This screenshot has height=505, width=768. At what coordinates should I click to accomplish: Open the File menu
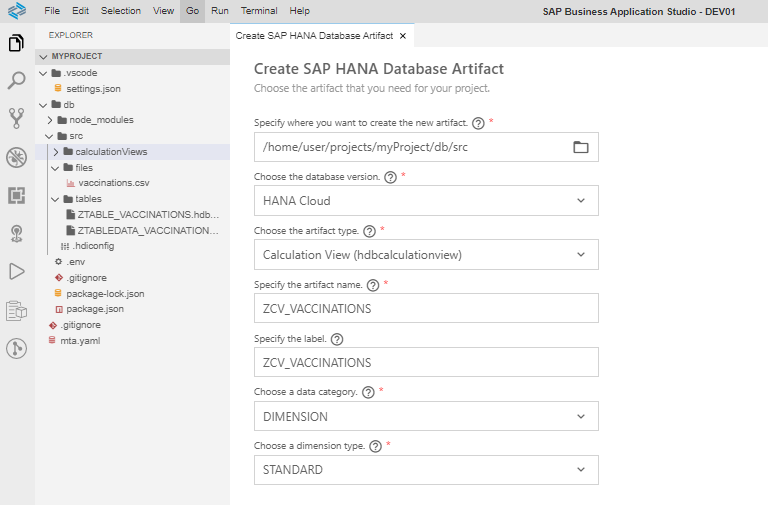(x=52, y=11)
